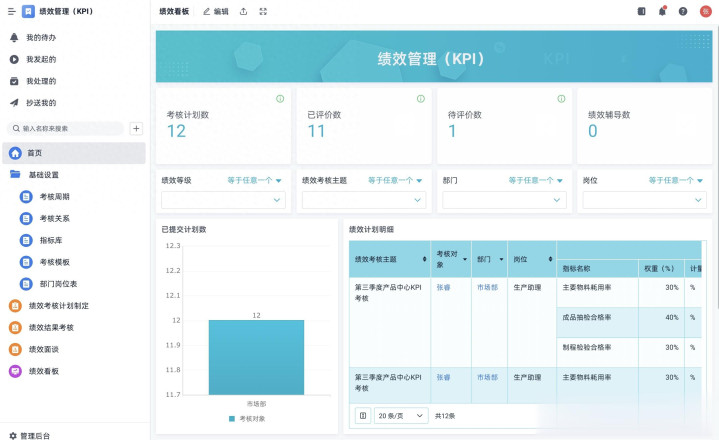Click 张睿 link in first table row
This screenshot has height=440, width=719.
[443, 287]
